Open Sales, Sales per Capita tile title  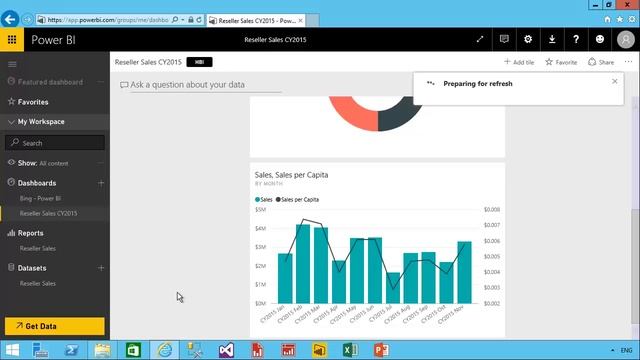291,175
